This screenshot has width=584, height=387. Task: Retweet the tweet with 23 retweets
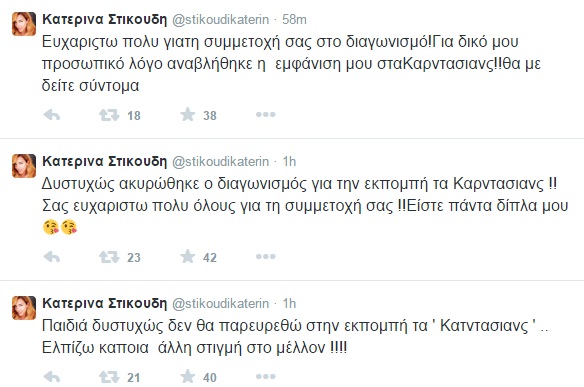click(x=109, y=257)
